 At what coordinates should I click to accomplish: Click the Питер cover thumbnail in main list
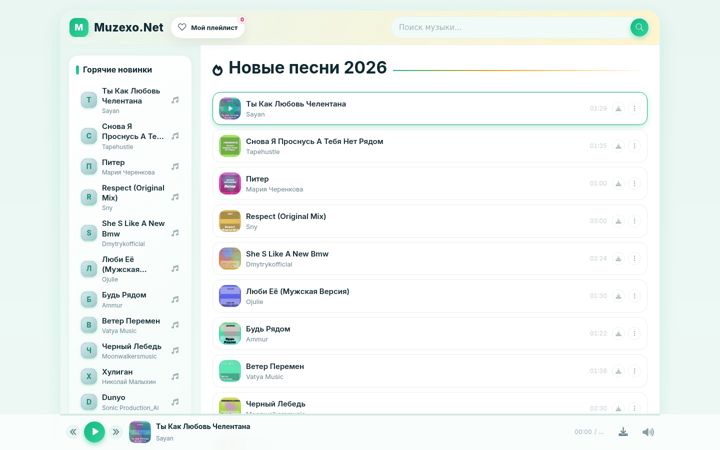coord(230,184)
